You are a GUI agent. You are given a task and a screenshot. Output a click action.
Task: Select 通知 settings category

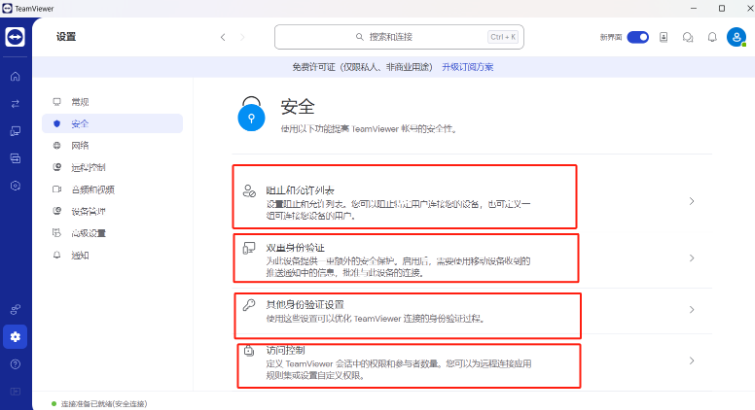pos(112,255)
